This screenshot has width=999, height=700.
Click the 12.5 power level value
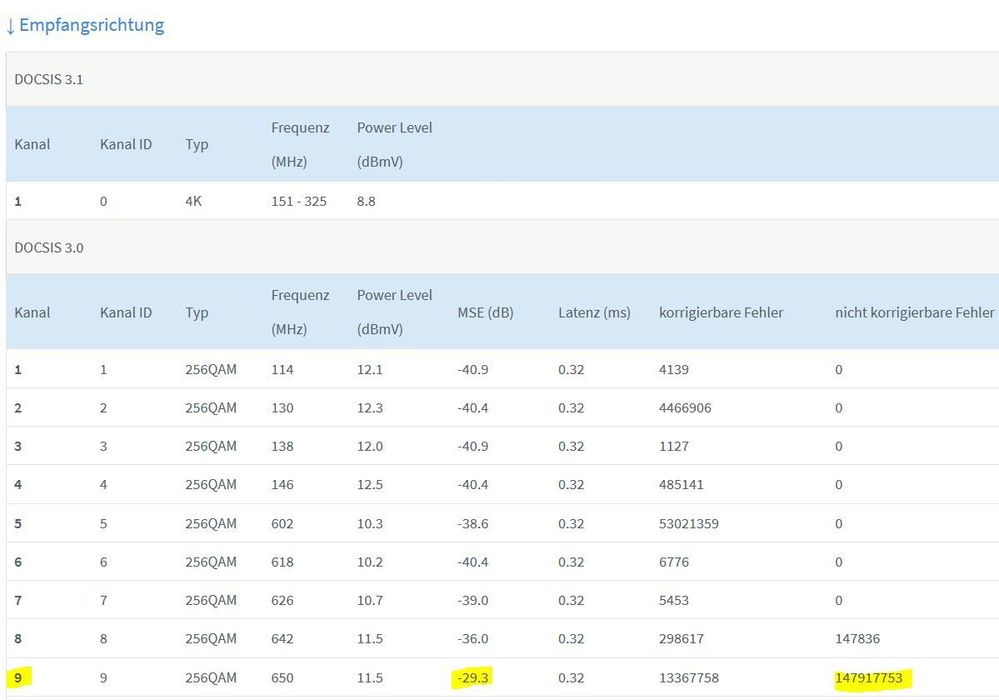click(369, 485)
